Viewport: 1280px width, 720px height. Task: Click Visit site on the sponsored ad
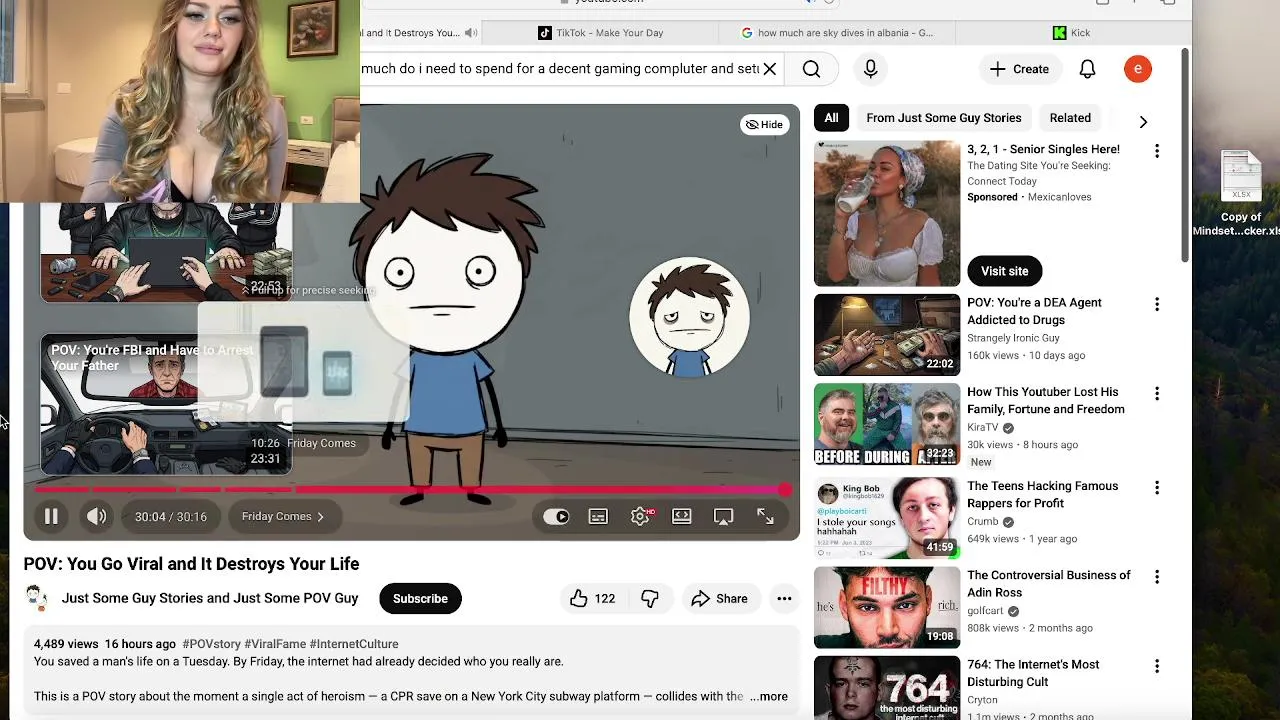click(x=1004, y=271)
